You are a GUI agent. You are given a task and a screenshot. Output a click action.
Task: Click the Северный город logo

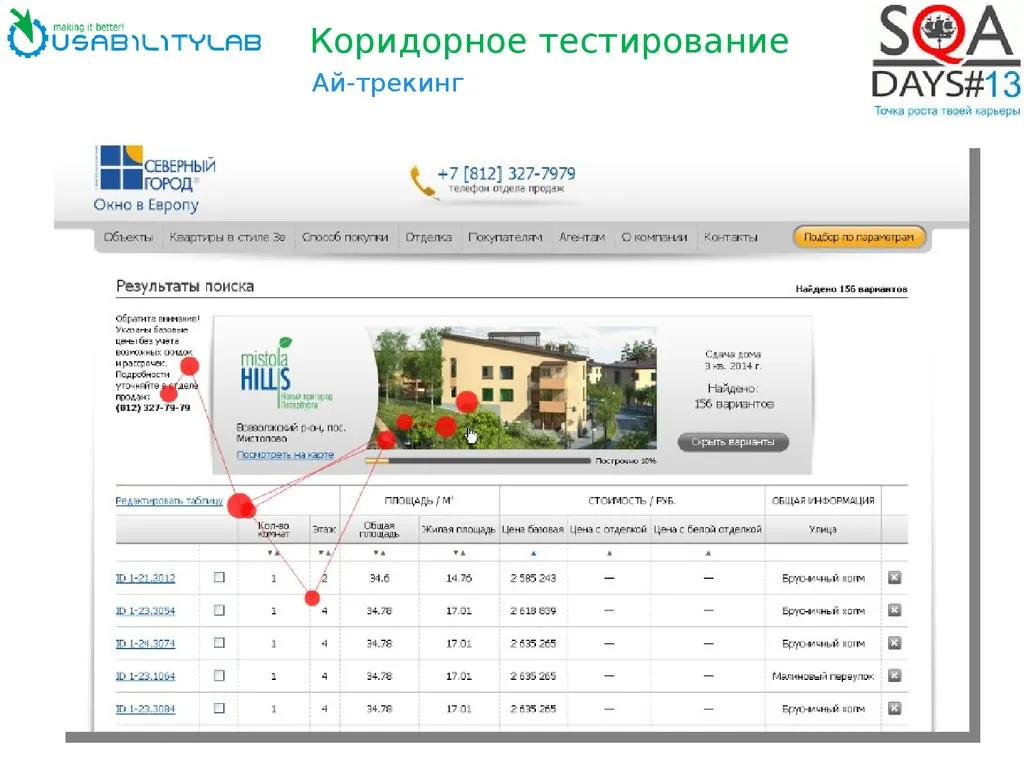tap(155, 168)
